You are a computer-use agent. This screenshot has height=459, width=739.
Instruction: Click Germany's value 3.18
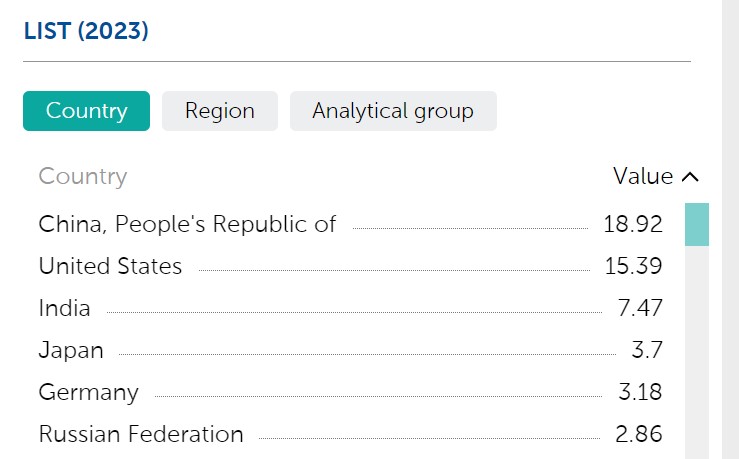pyautogui.click(x=640, y=392)
